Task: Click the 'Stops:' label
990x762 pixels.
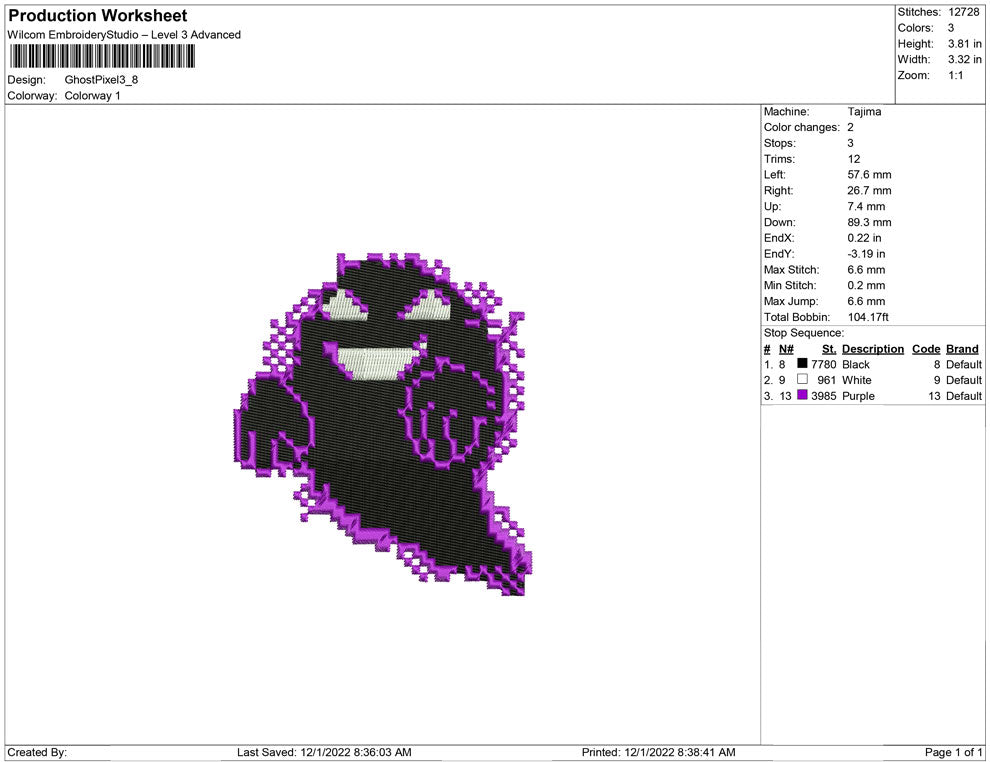Action: [780, 143]
